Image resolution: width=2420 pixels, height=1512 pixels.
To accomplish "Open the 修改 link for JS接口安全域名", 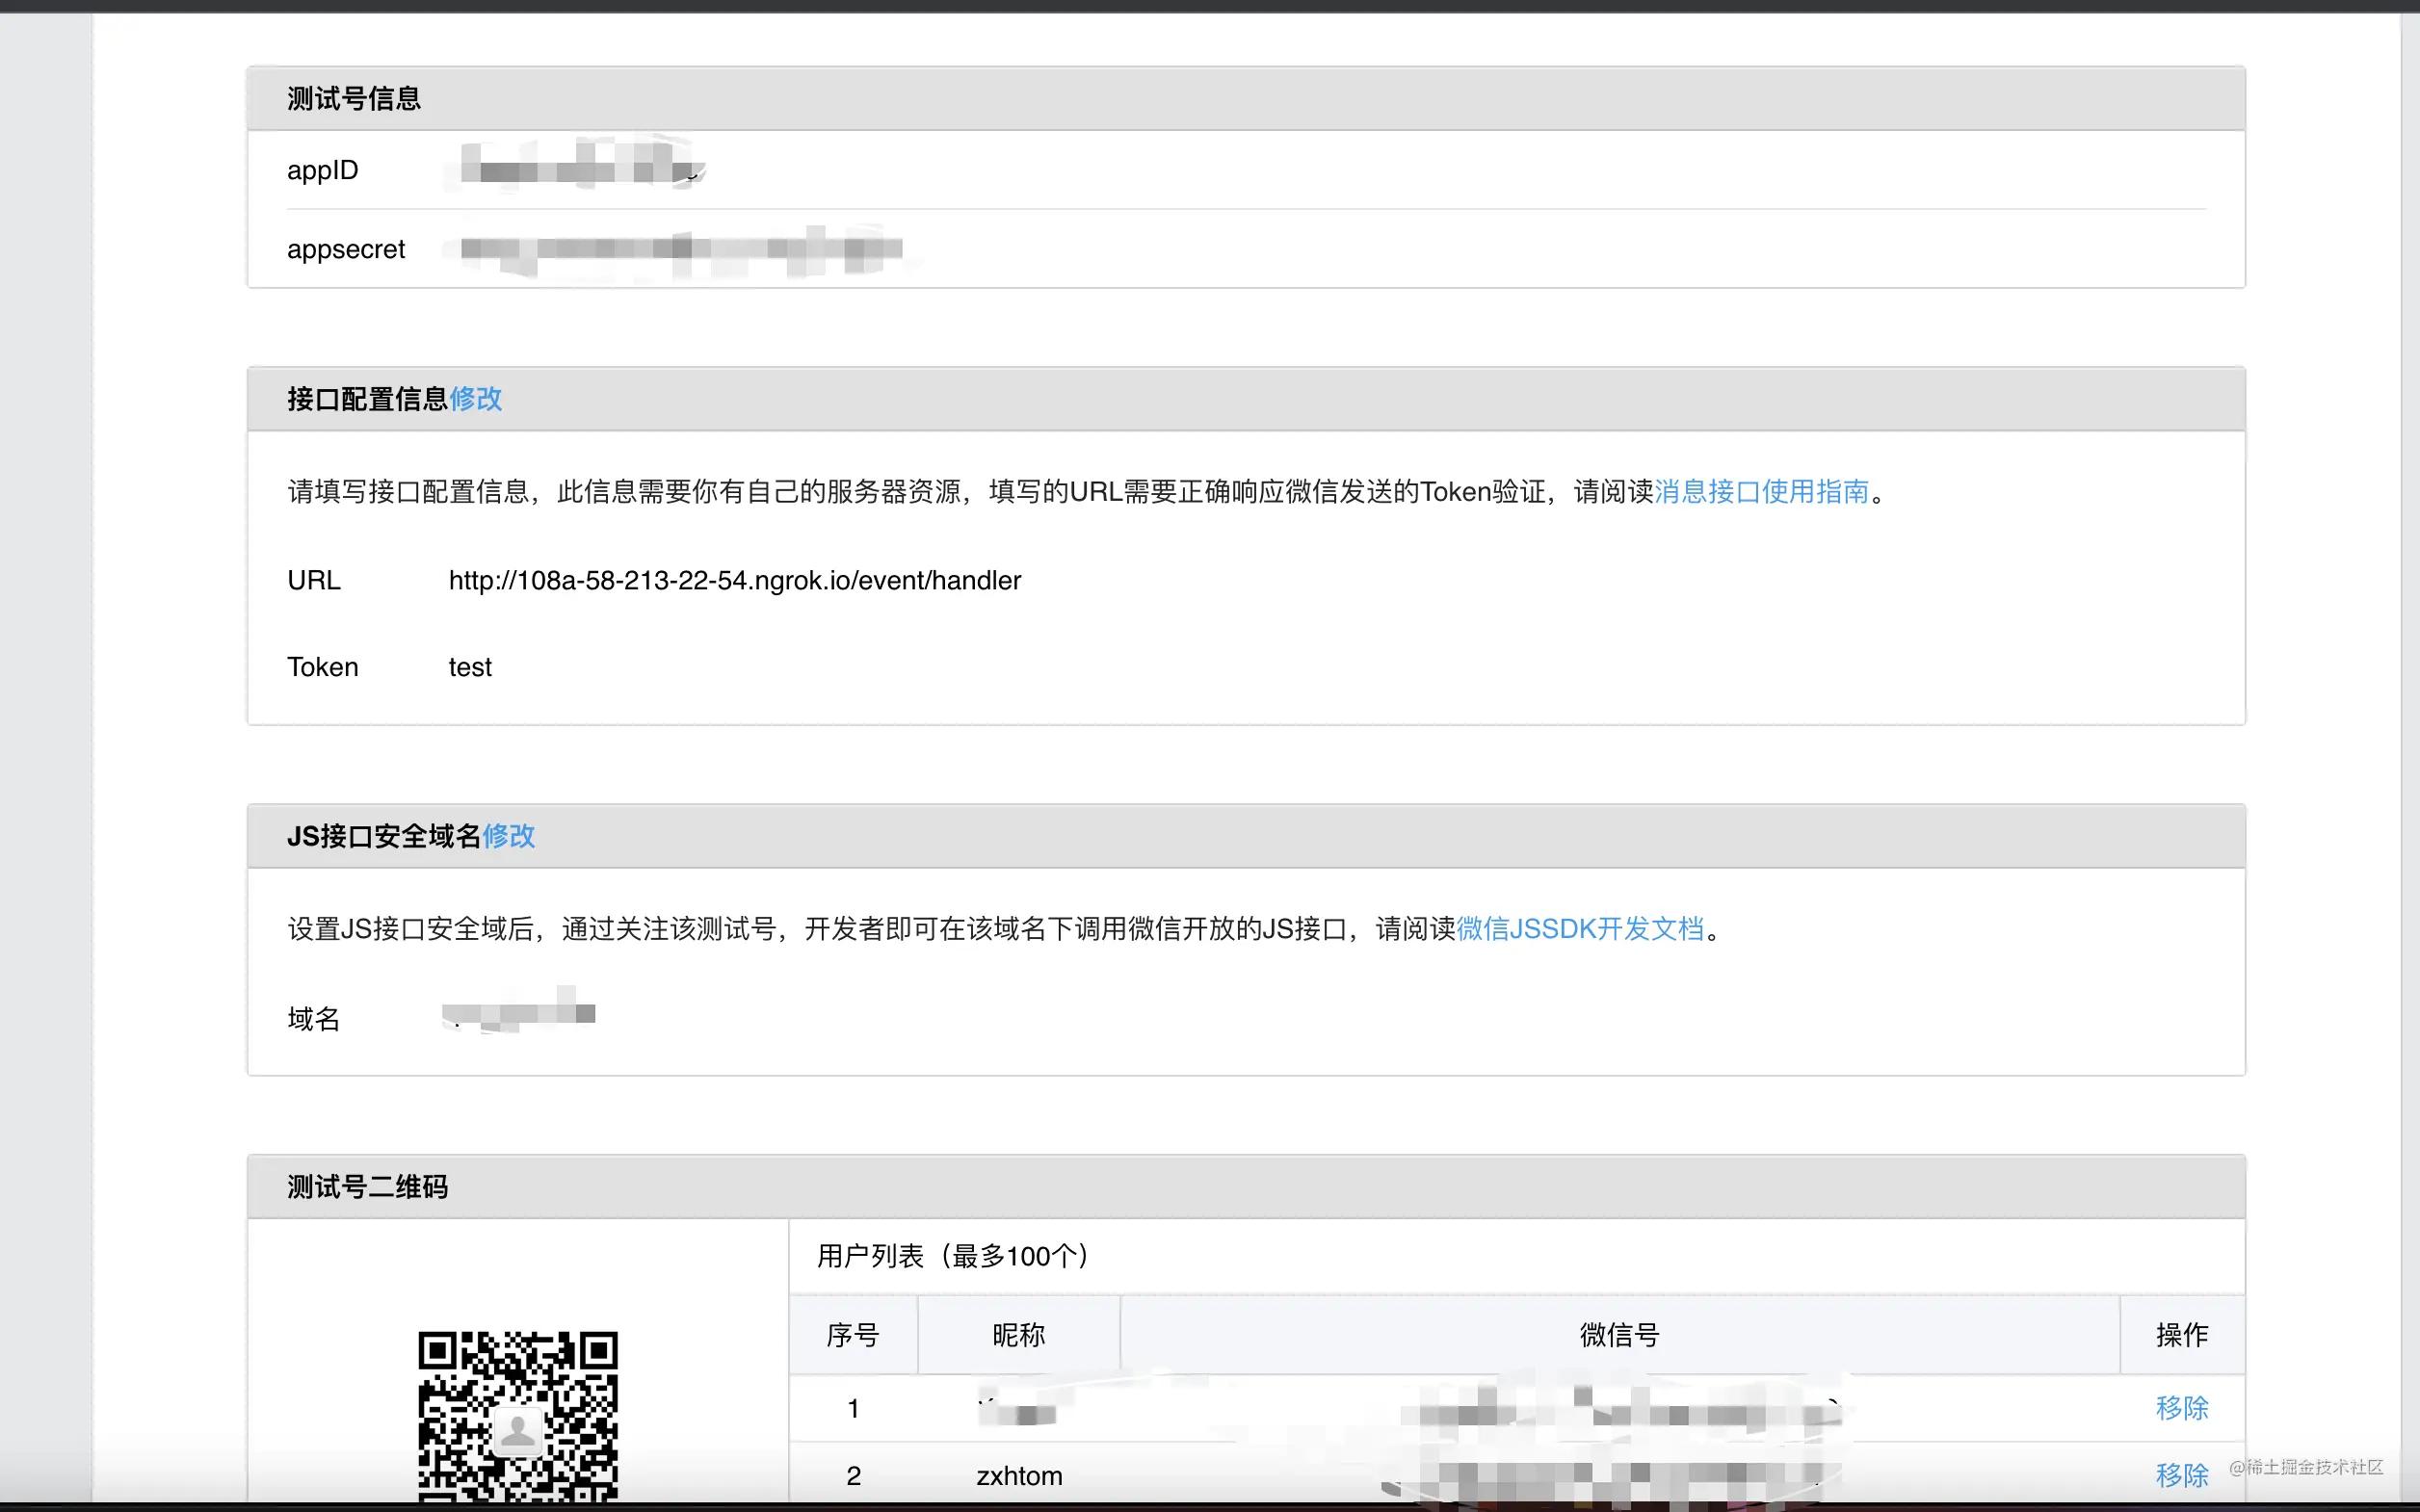I will [510, 836].
